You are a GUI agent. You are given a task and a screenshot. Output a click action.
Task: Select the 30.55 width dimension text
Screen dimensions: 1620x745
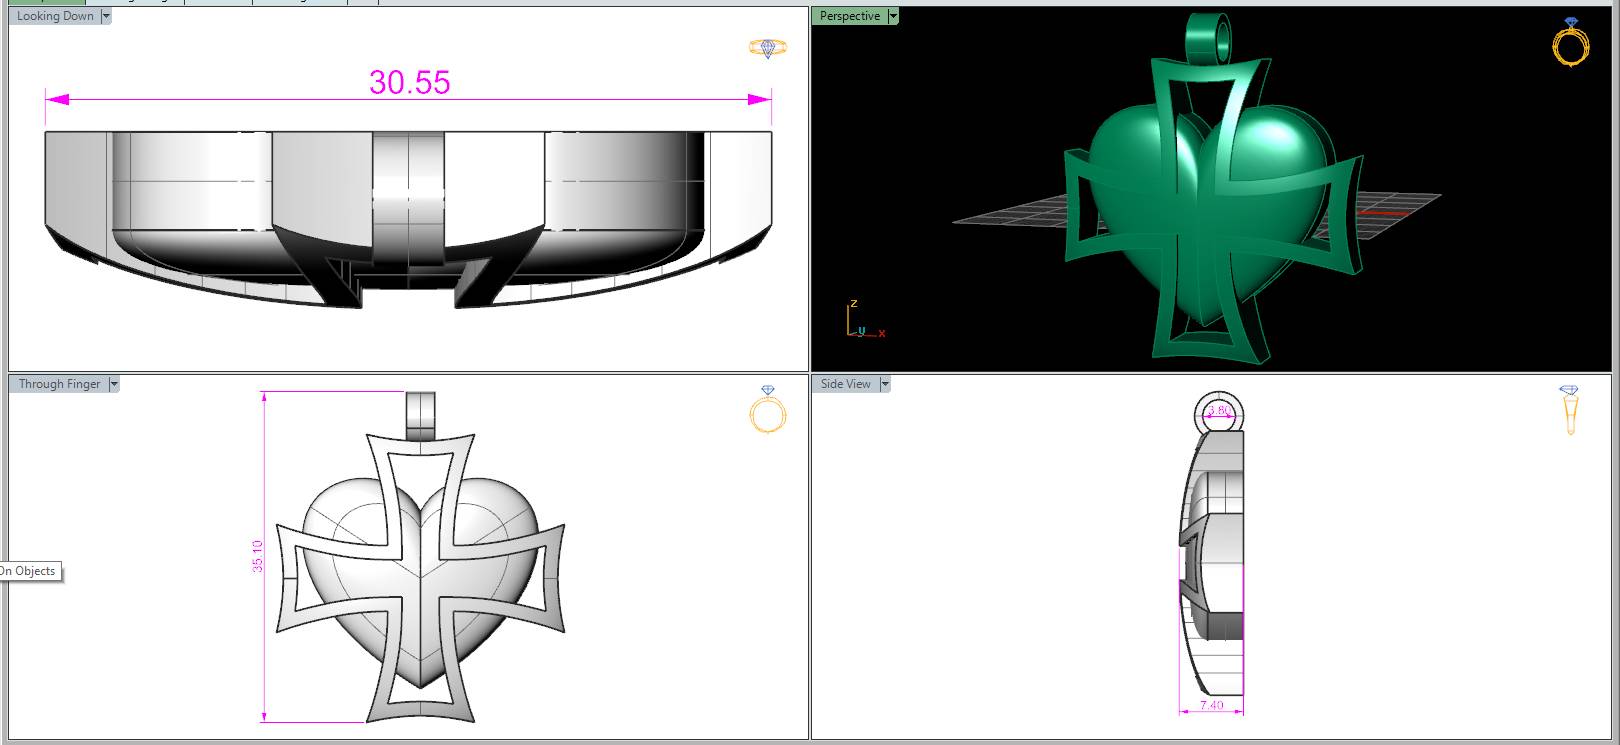(410, 82)
